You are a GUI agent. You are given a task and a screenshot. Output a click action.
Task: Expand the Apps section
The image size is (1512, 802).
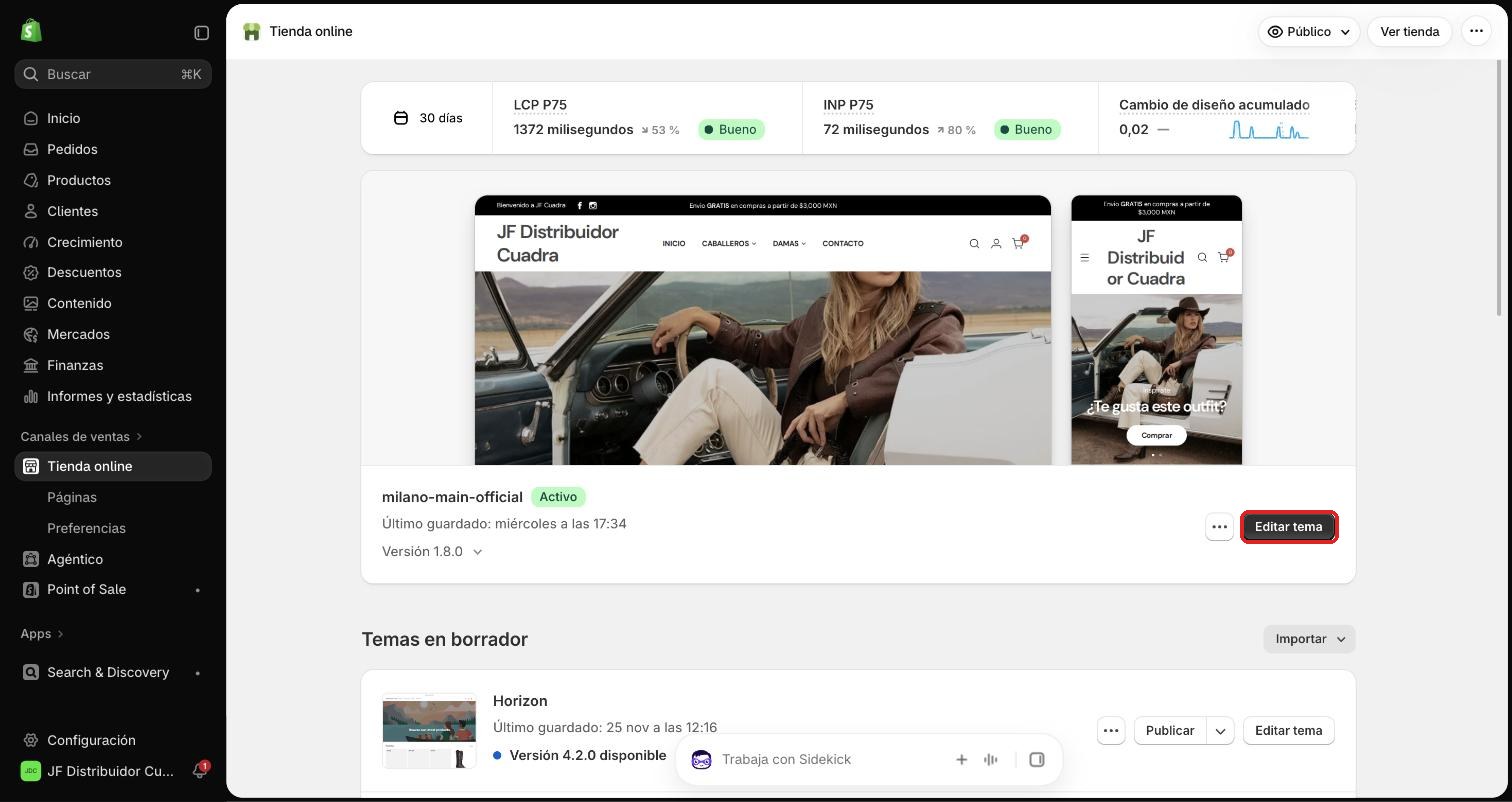pyautogui.click(x=42, y=634)
